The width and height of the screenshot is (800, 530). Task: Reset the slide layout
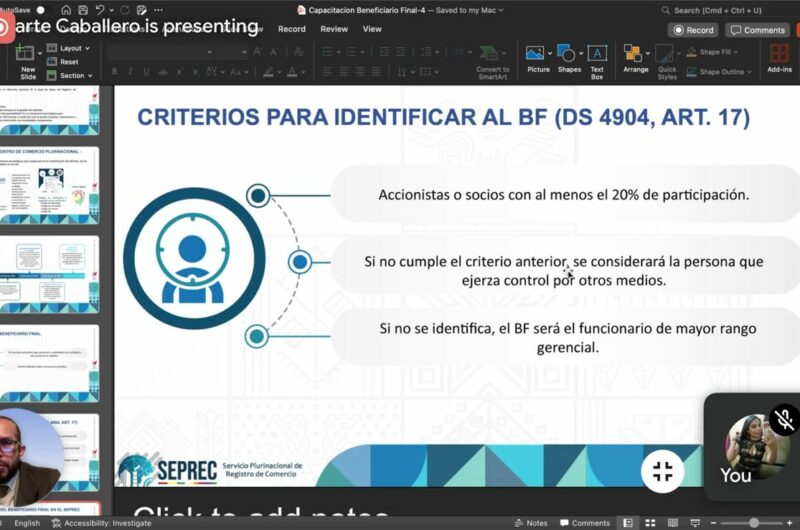pyautogui.click(x=63, y=62)
